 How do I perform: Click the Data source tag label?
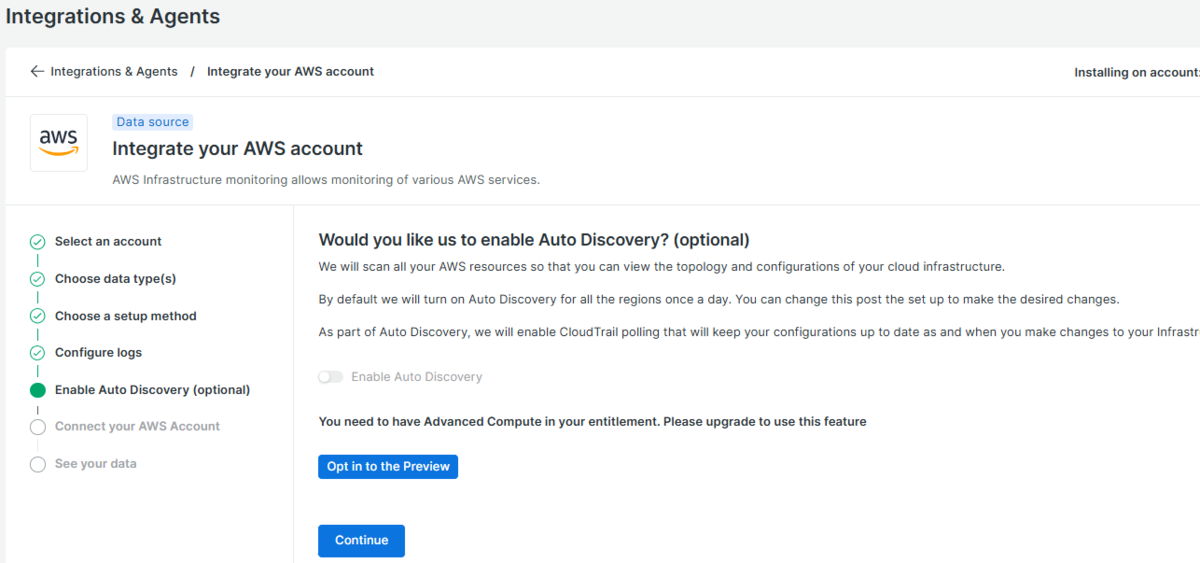pyautogui.click(x=152, y=122)
